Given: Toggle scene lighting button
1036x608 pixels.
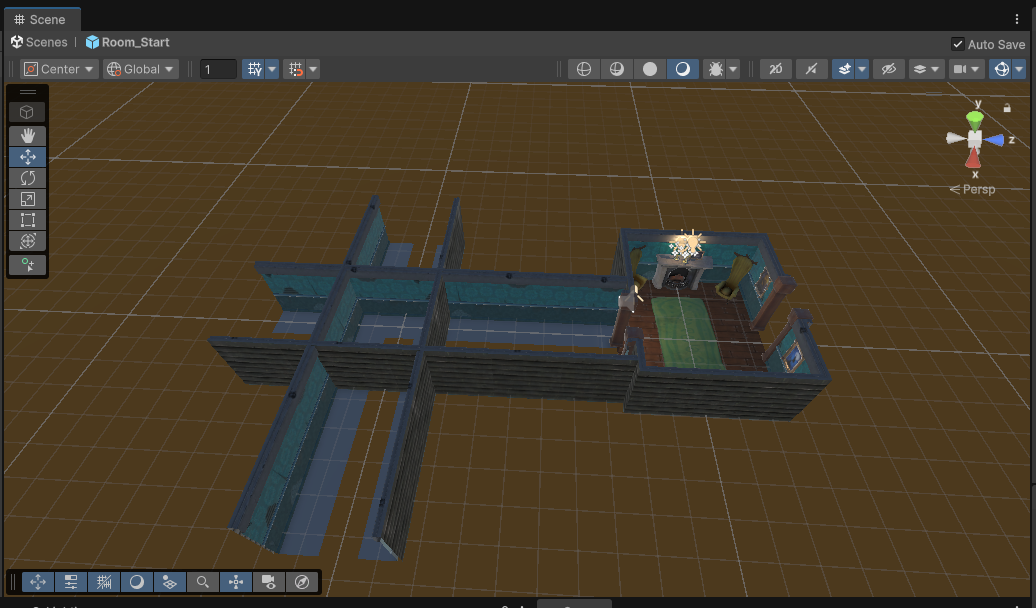Looking at the screenshot, I should 811,69.
